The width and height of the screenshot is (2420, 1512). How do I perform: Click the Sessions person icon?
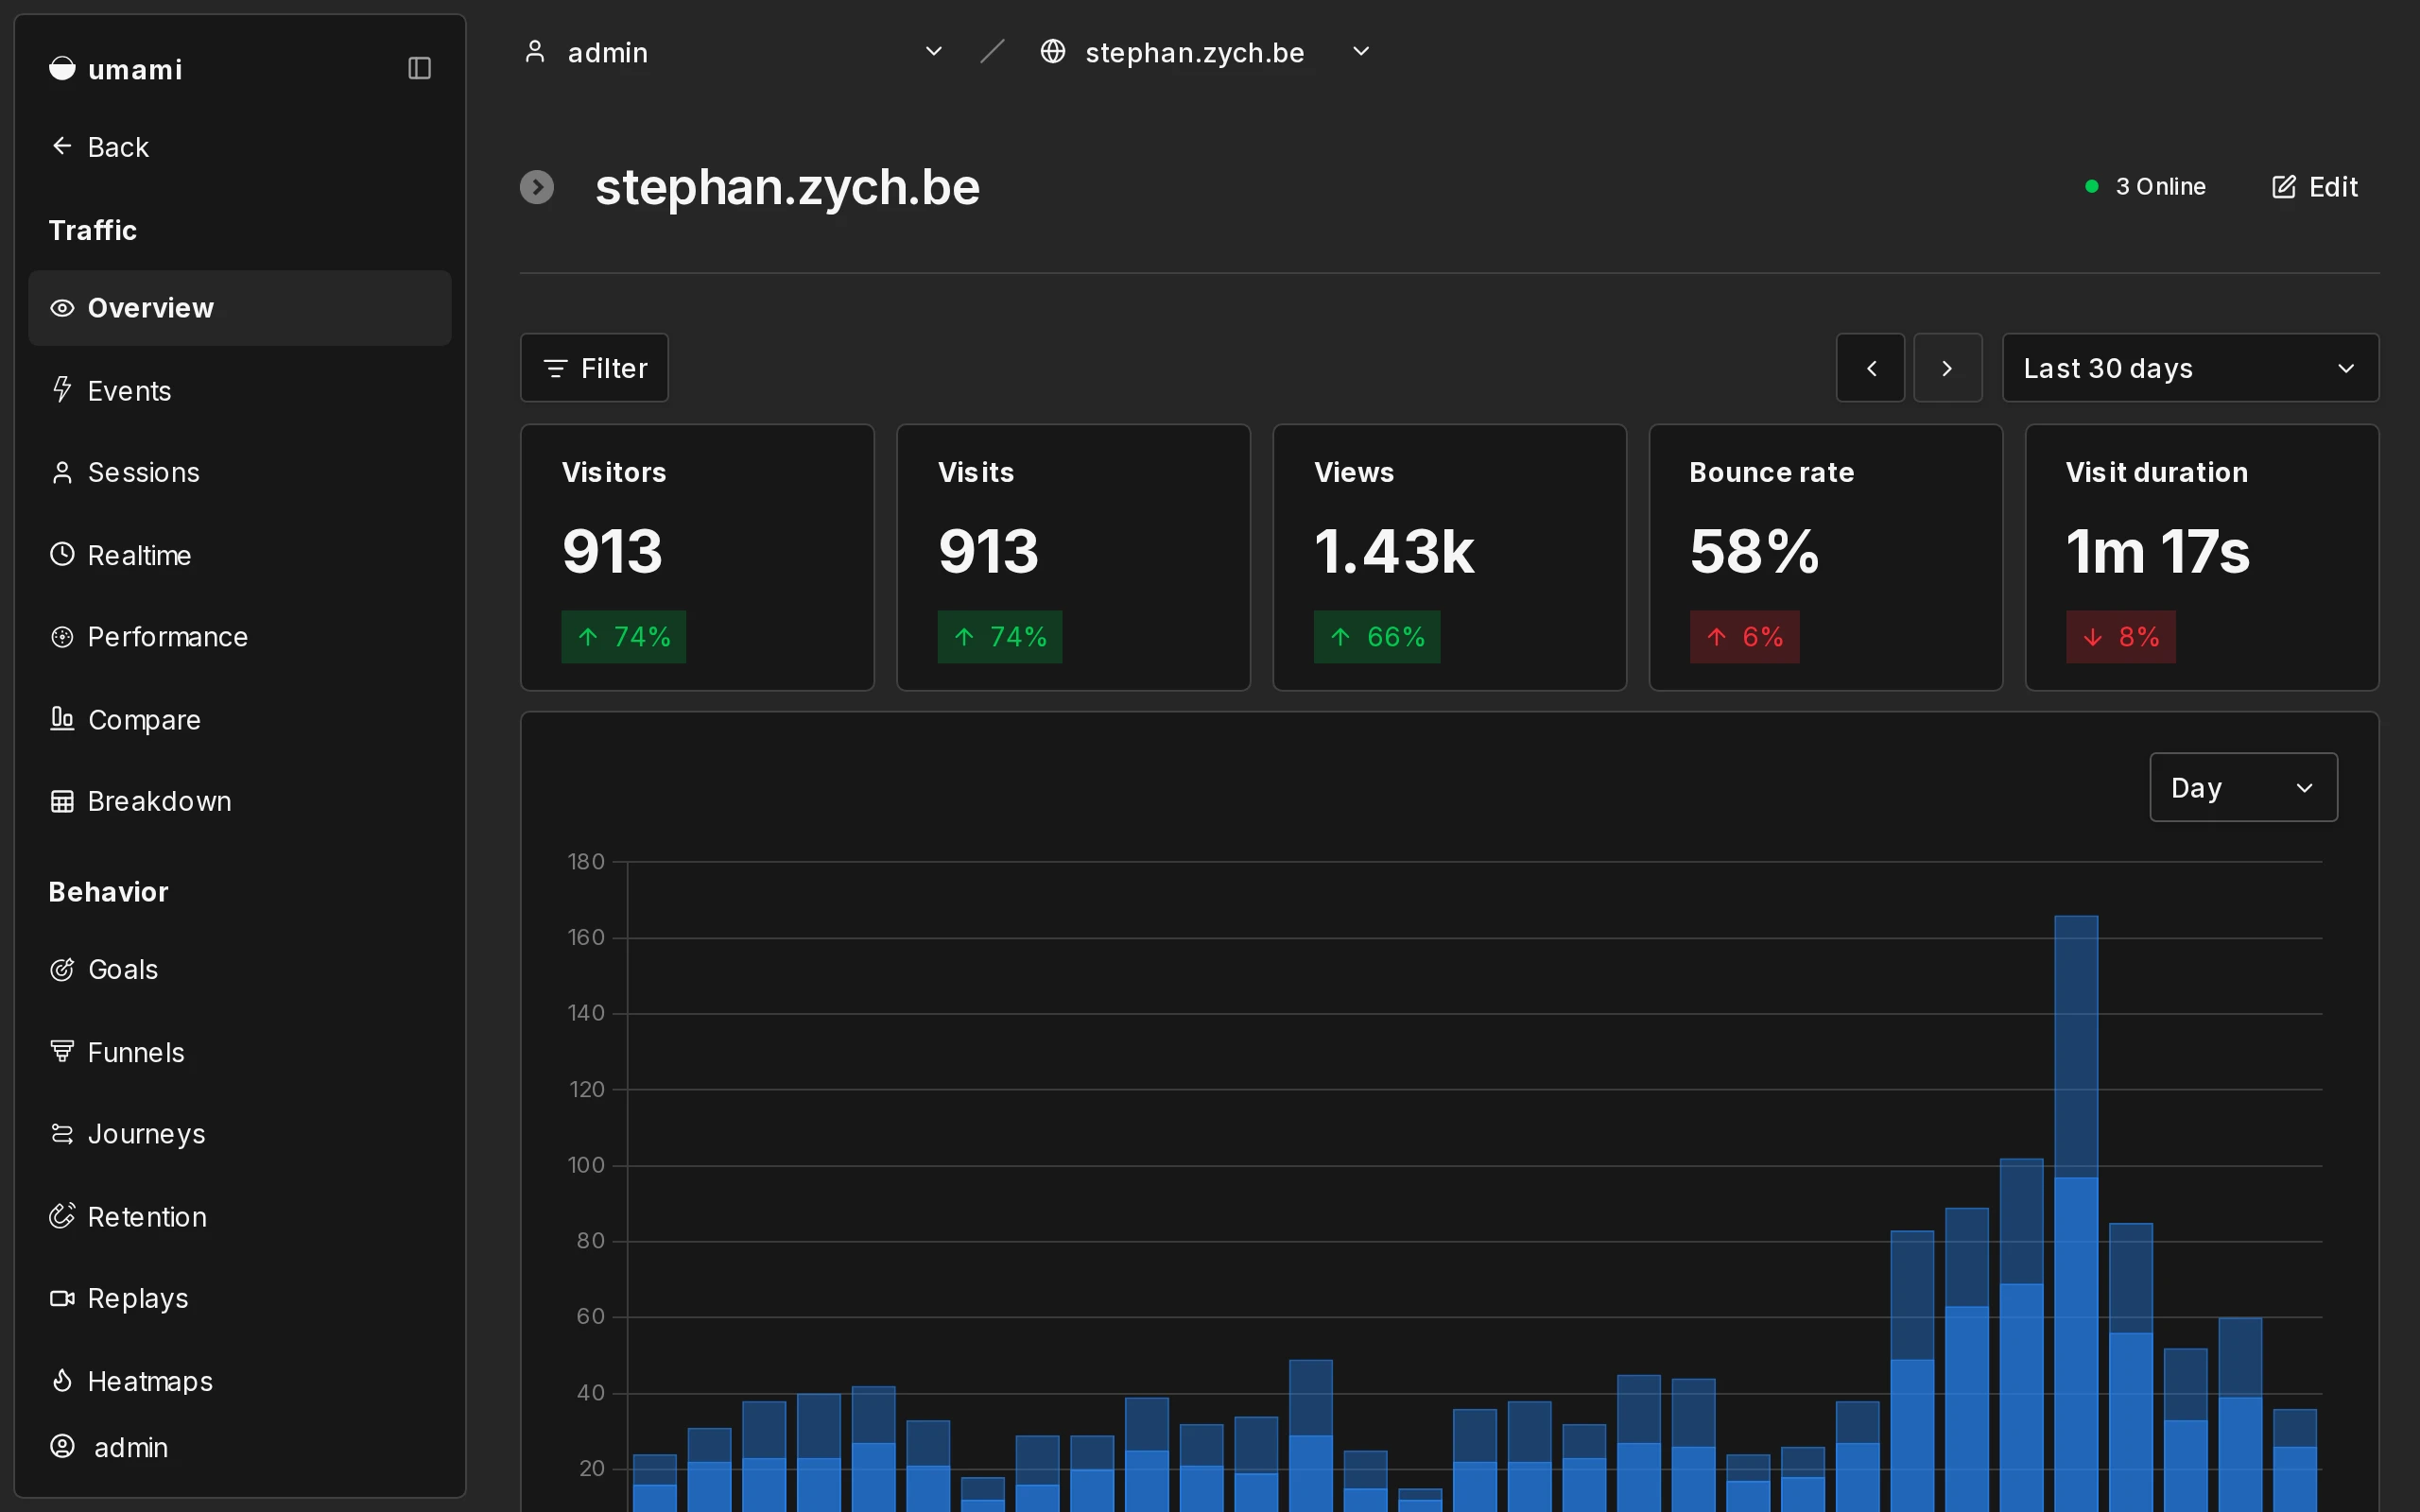click(x=62, y=472)
